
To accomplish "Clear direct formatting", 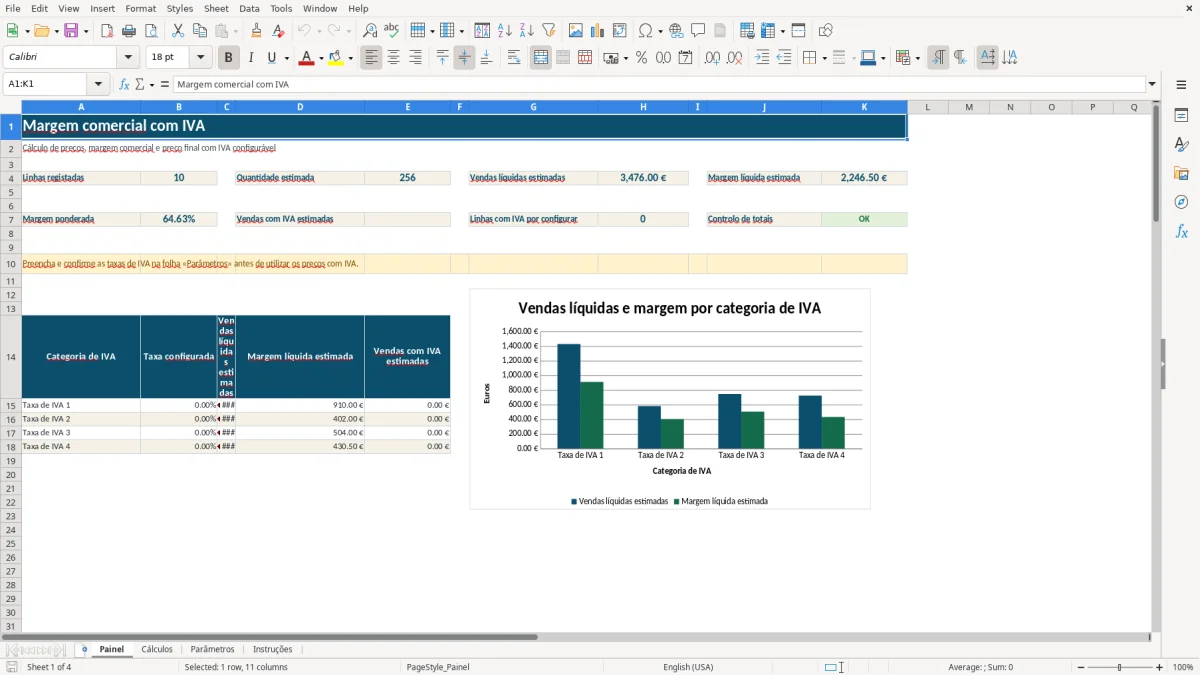I will [x=279, y=31].
